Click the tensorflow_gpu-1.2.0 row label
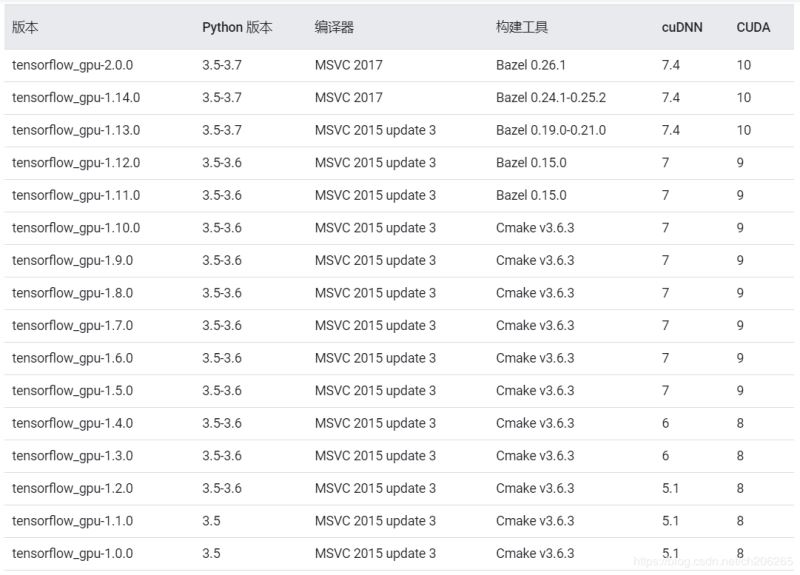The height and width of the screenshot is (575, 800). [72, 488]
